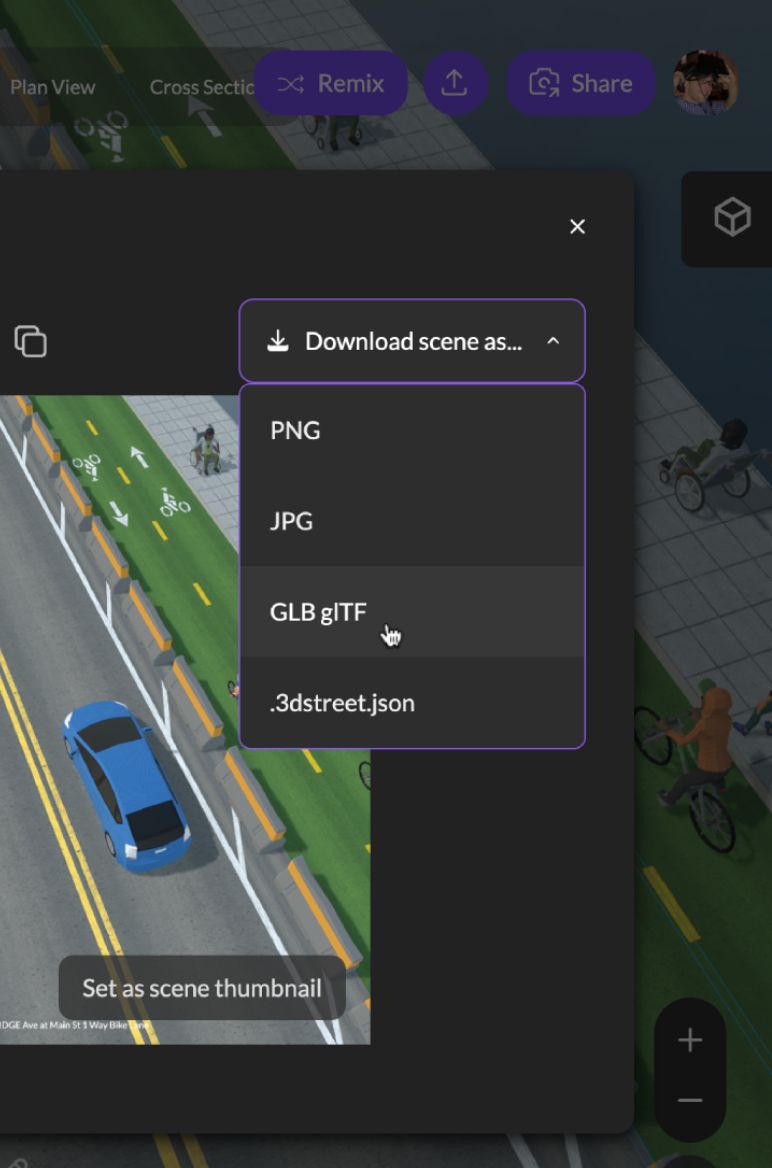Switch to Plan View
This screenshot has height=1168, width=772.
pos(52,87)
